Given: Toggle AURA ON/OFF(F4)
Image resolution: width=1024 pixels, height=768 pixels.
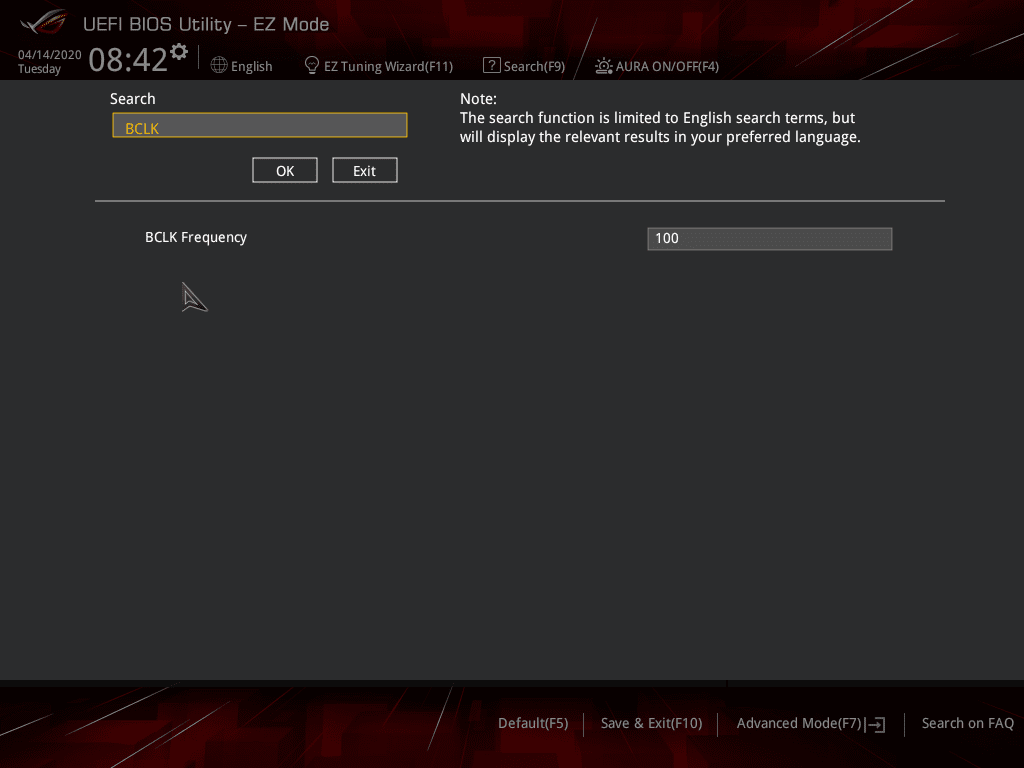Looking at the screenshot, I should click(x=667, y=66).
